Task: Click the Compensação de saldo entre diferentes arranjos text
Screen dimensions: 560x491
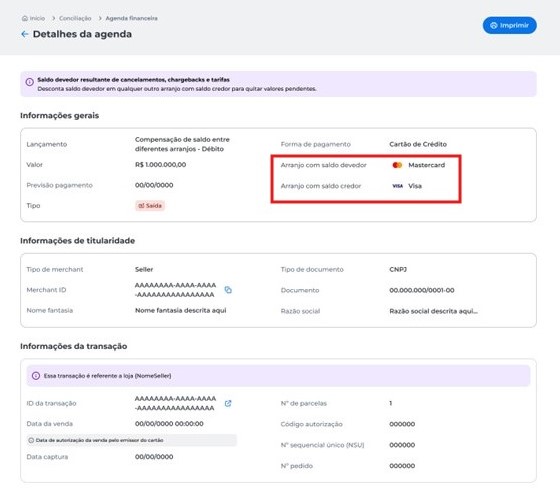Action: coord(182,144)
